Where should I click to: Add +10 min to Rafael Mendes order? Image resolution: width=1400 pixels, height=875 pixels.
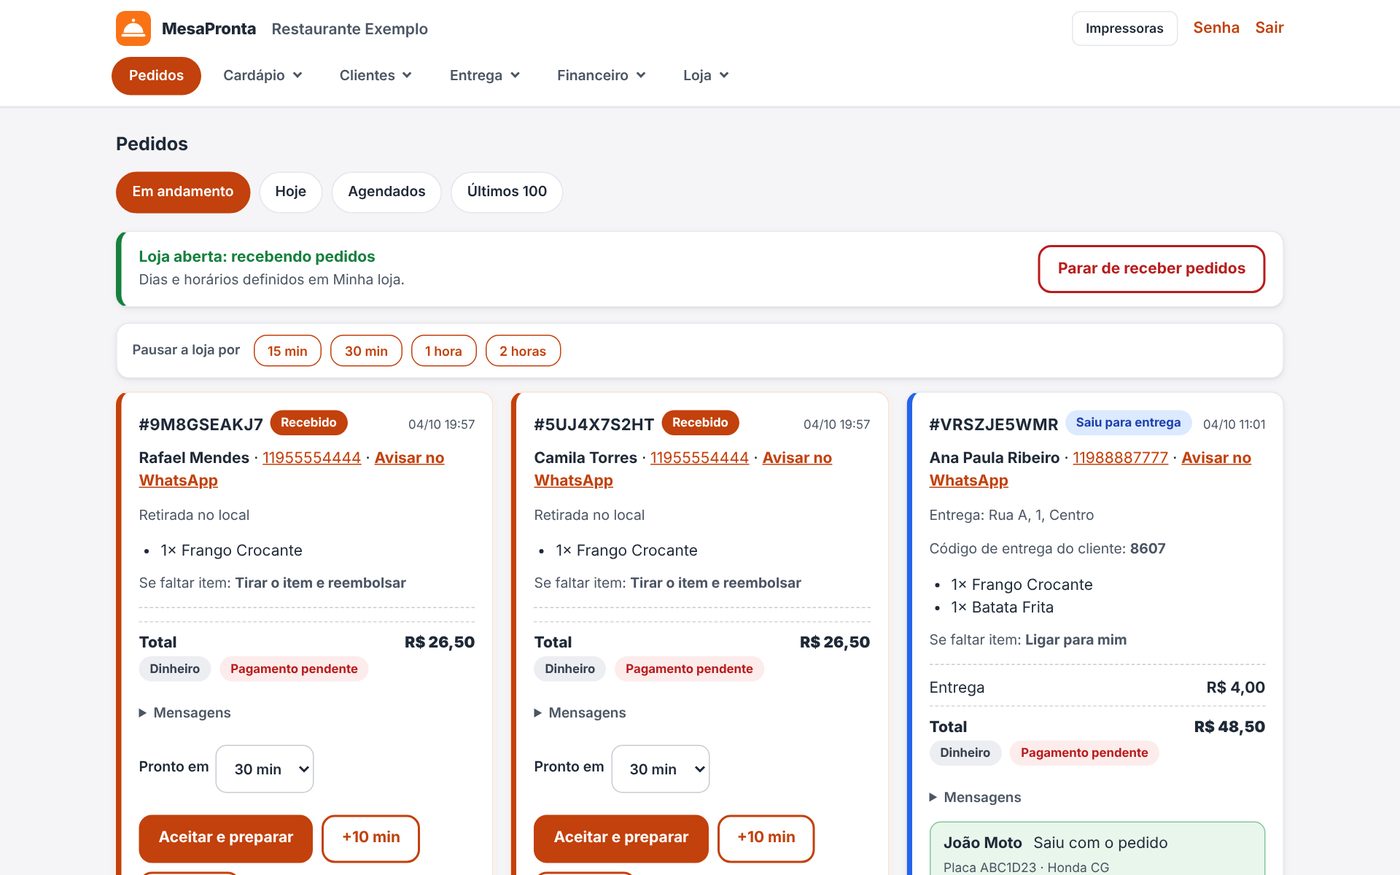click(371, 838)
